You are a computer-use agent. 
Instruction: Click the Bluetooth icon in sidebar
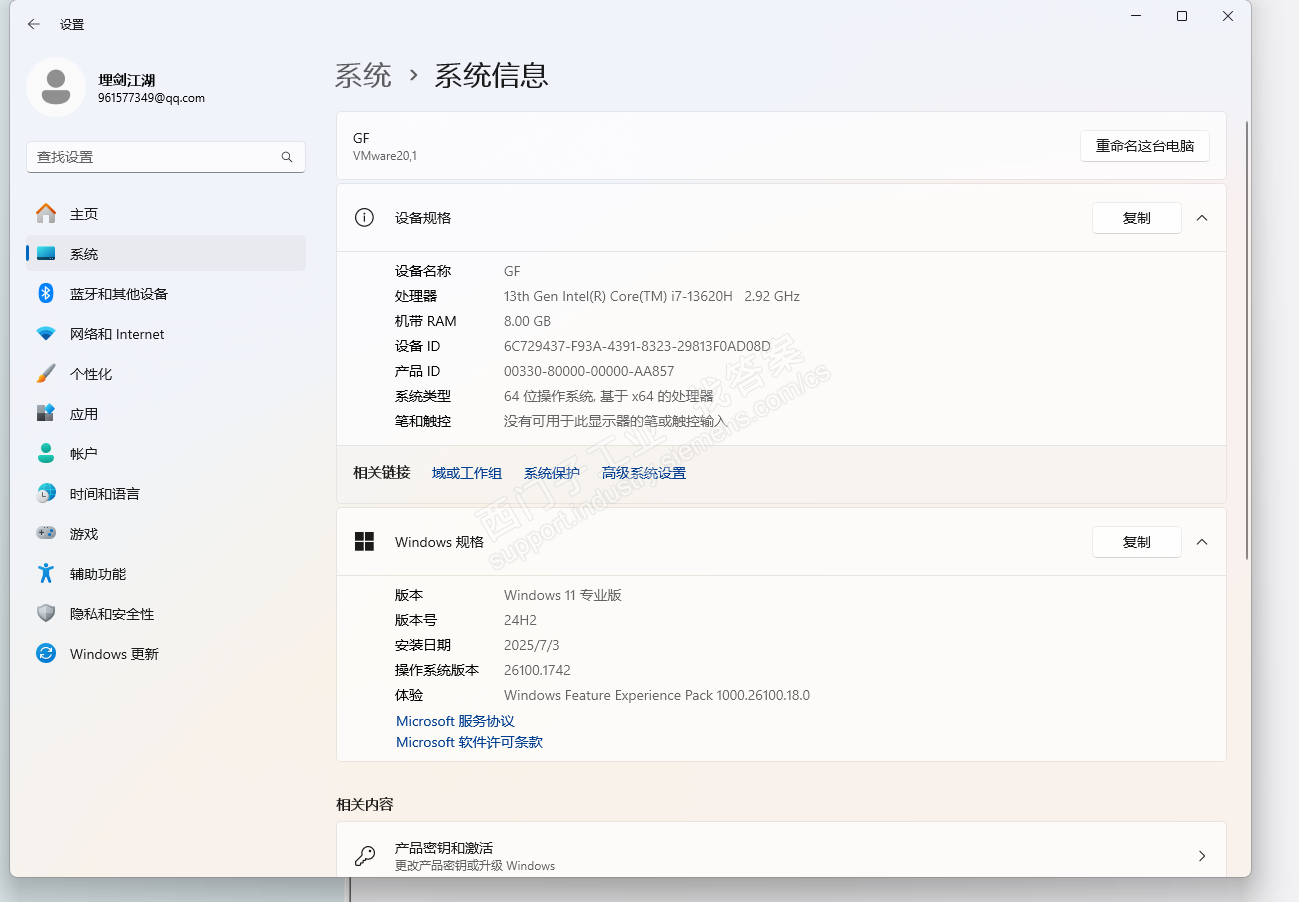pyautogui.click(x=46, y=294)
